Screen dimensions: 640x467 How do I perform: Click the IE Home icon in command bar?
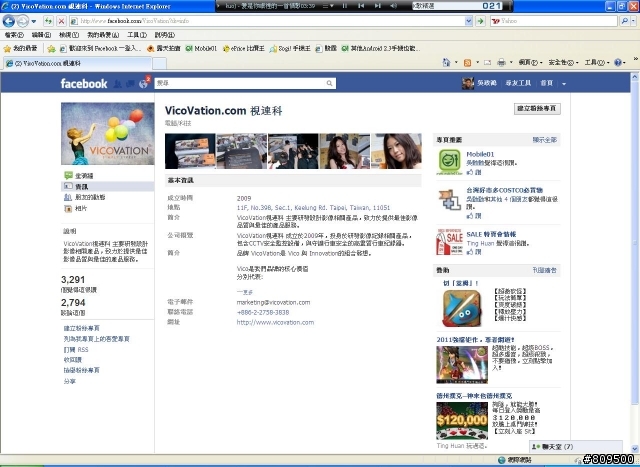pos(446,62)
